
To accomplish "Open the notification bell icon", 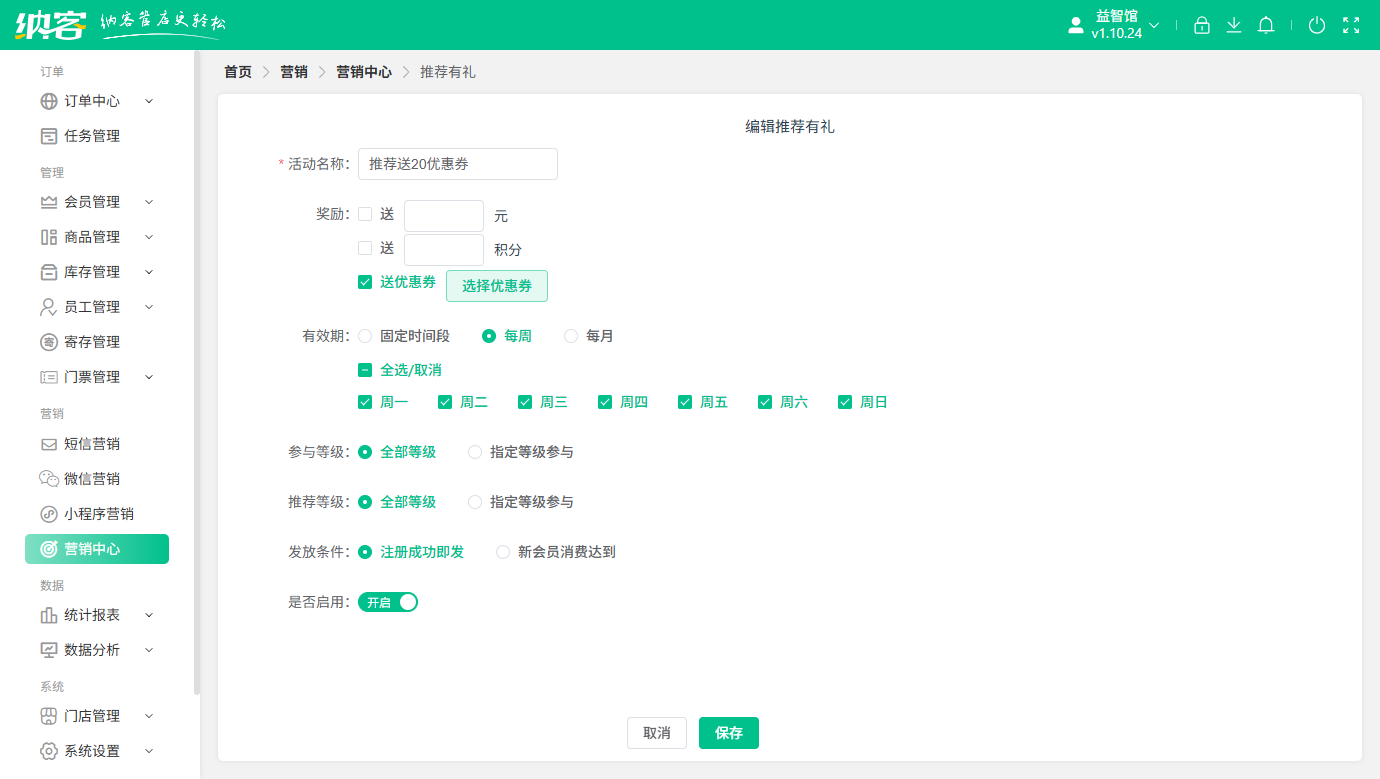I will pos(1265,25).
